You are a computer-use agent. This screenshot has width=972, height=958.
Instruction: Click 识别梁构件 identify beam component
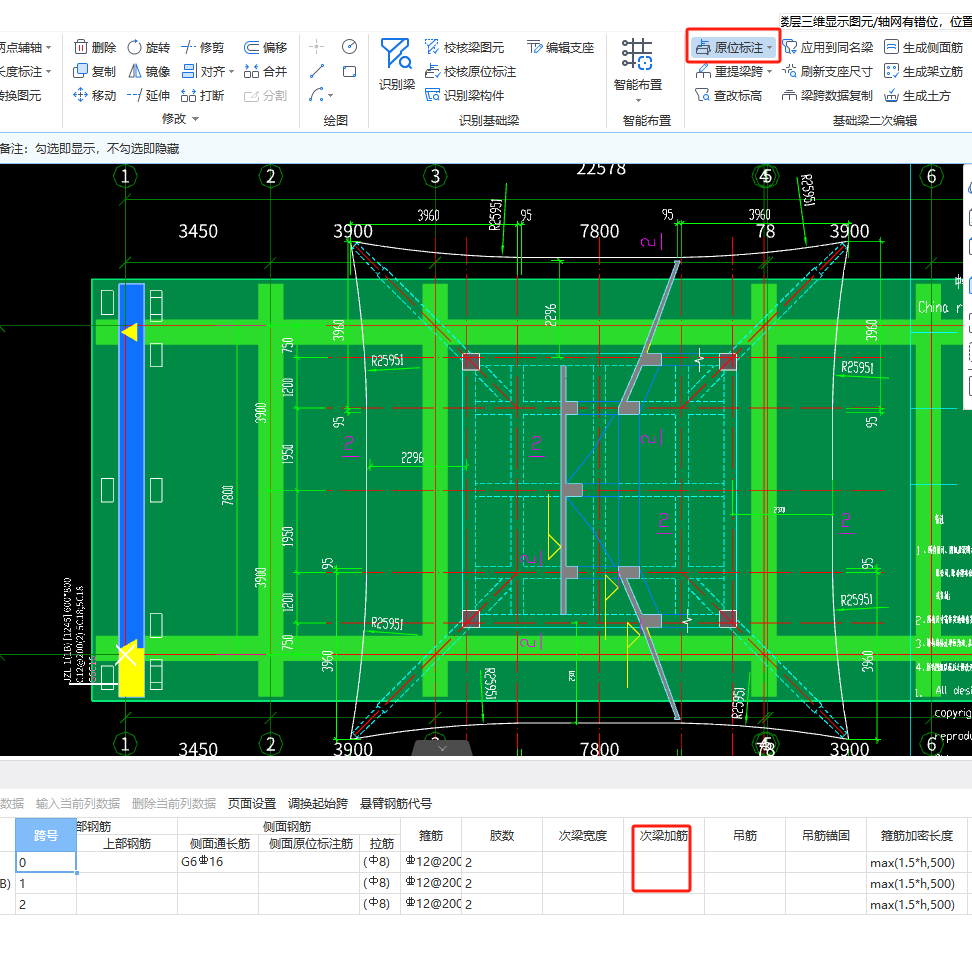coord(464,96)
